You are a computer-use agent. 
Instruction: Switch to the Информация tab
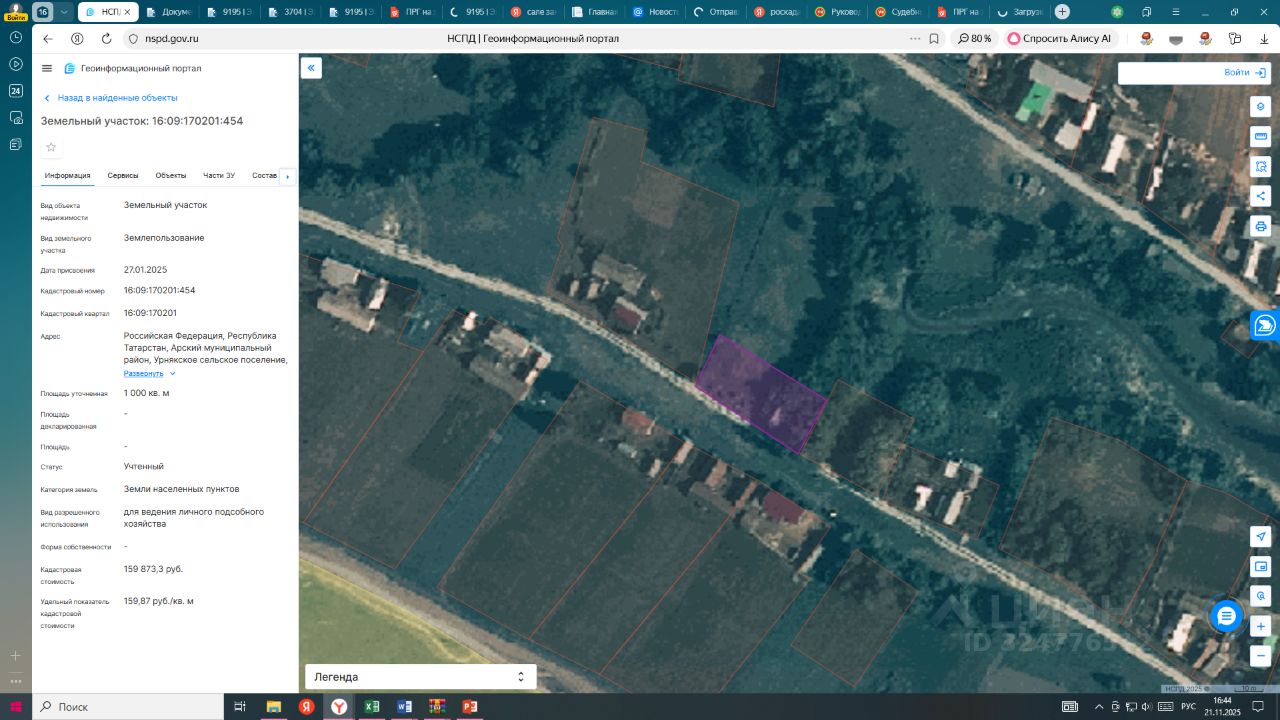pyautogui.click(x=67, y=175)
